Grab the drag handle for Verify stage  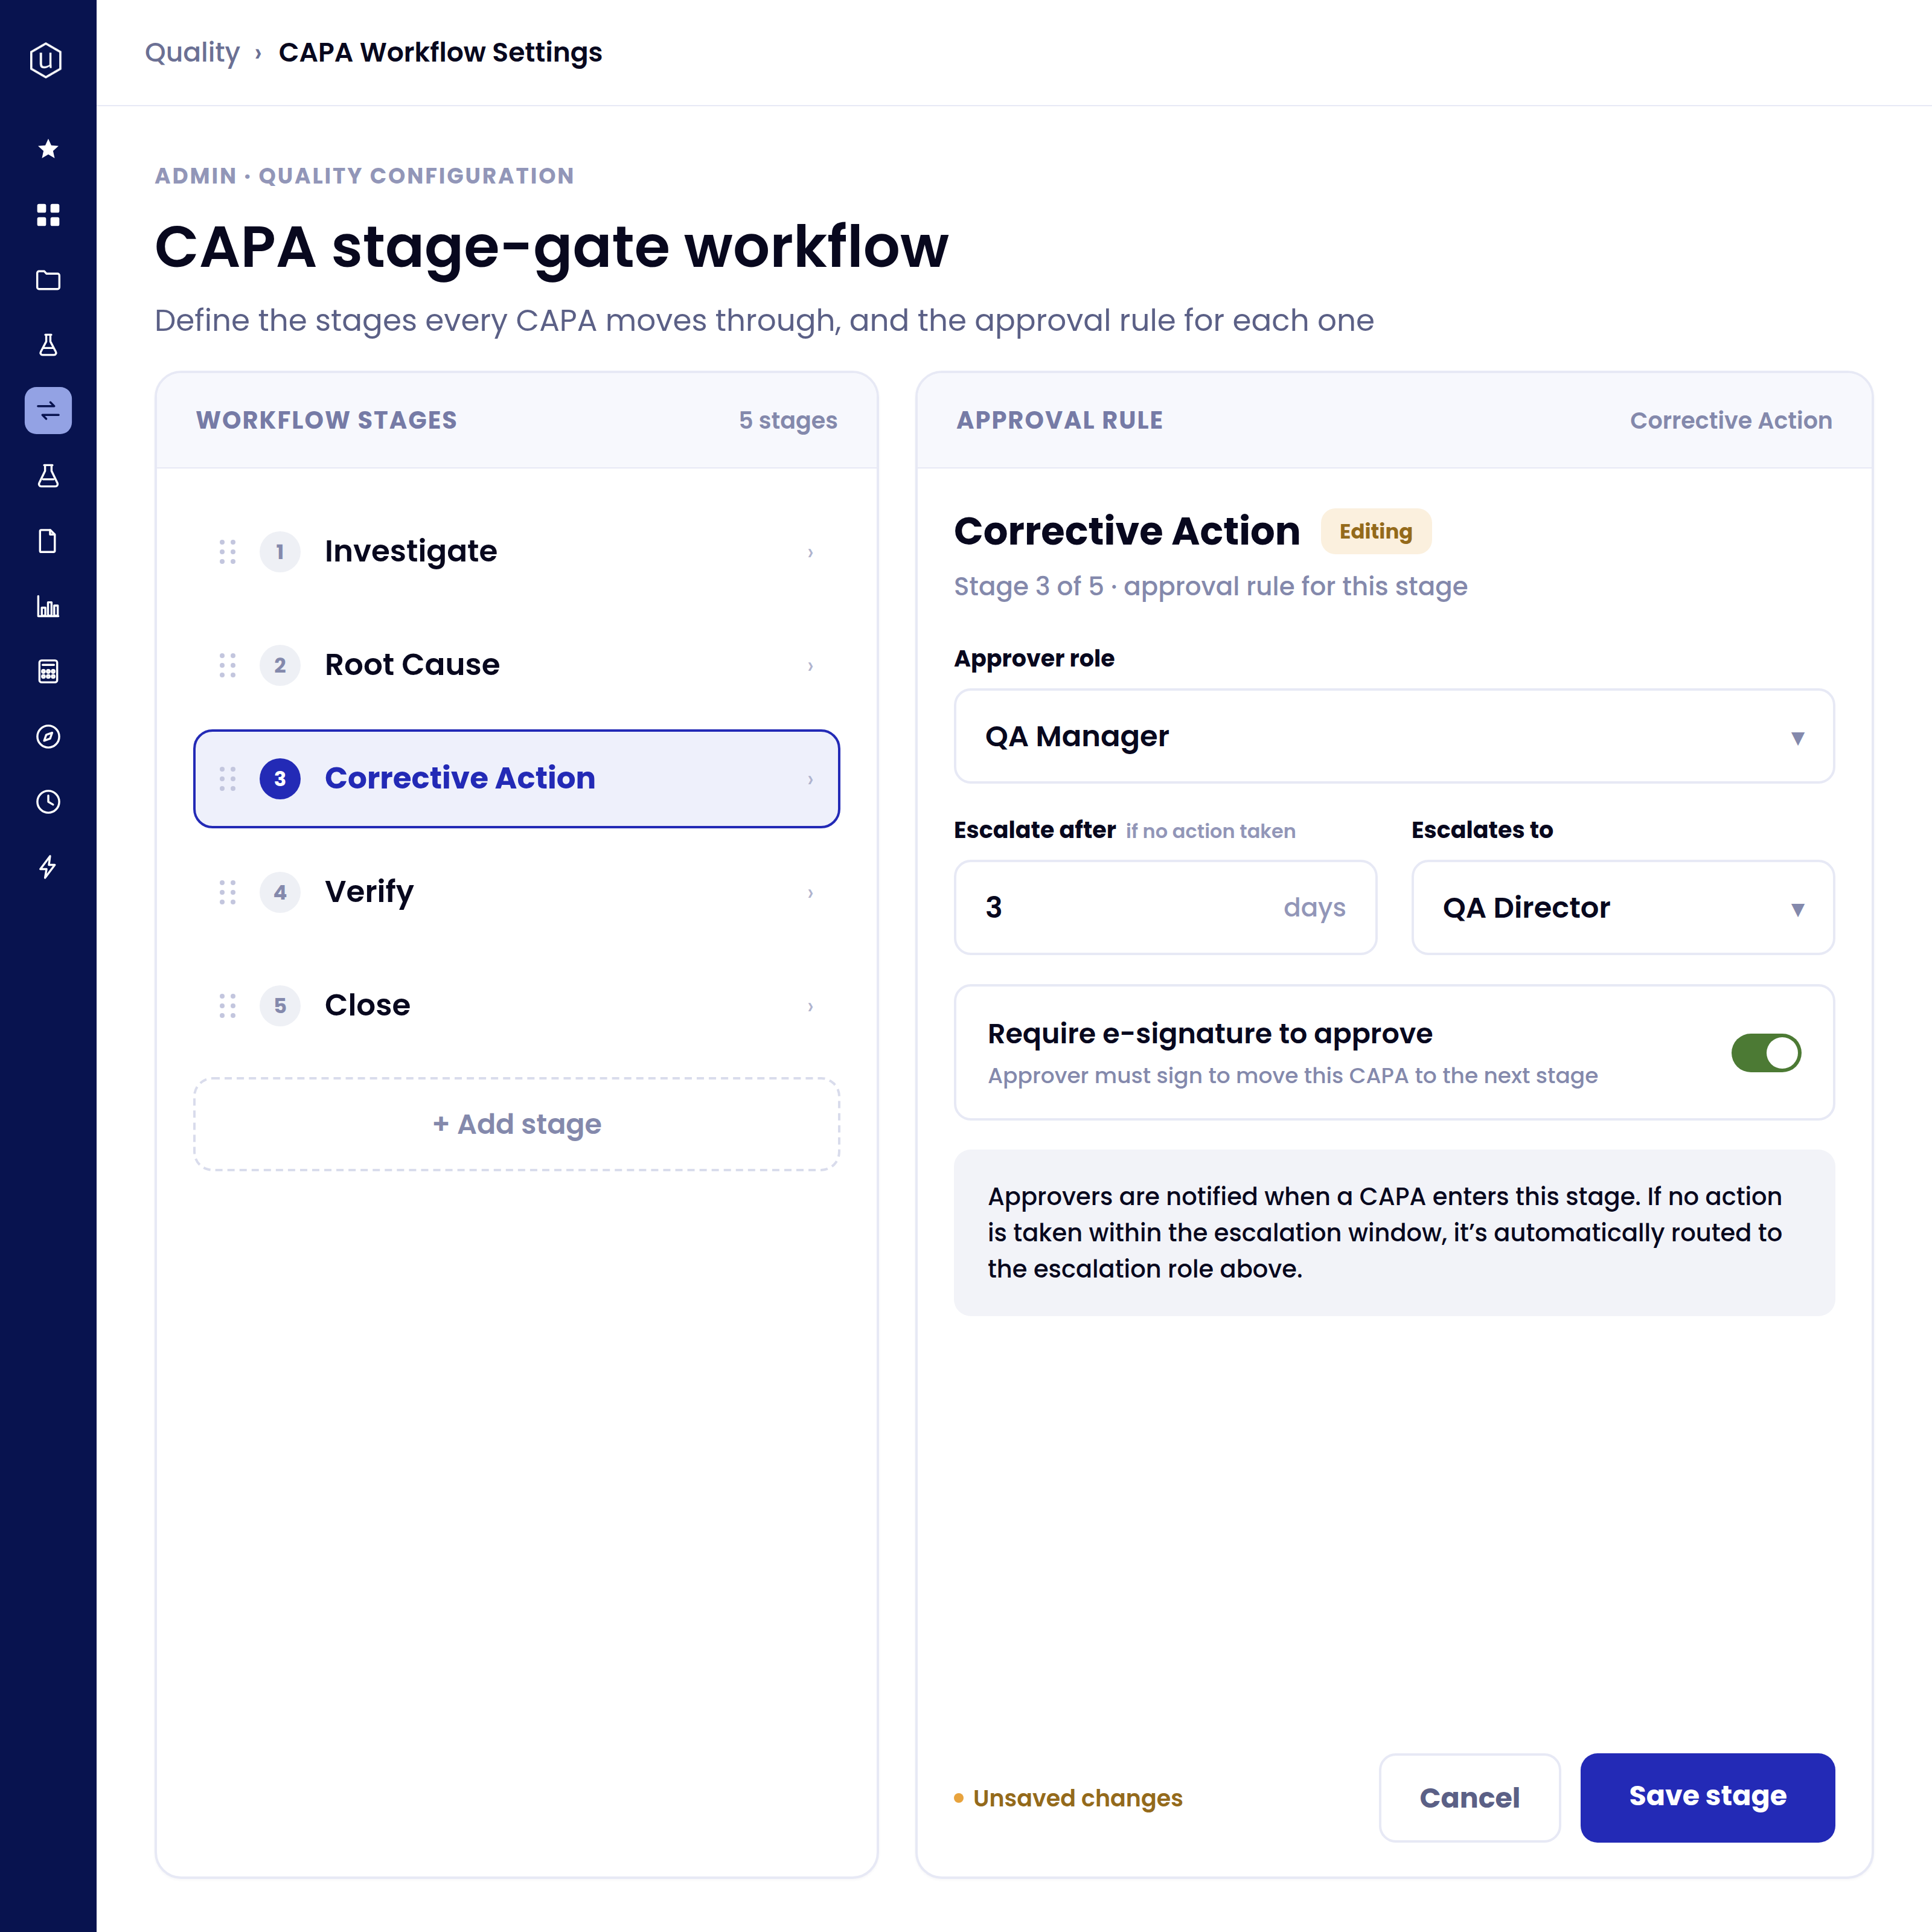click(x=227, y=892)
